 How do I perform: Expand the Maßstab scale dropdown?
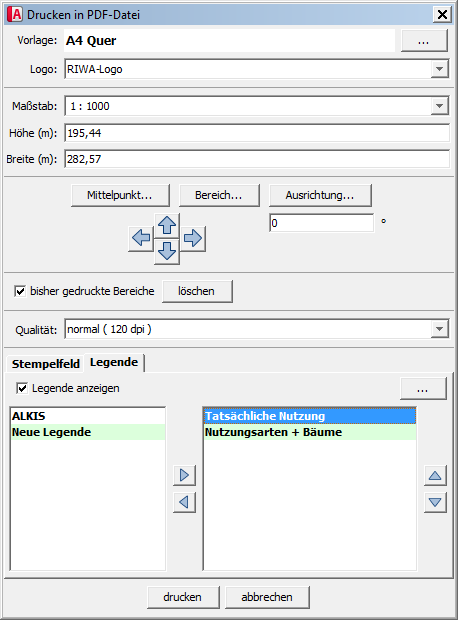(439, 106)
